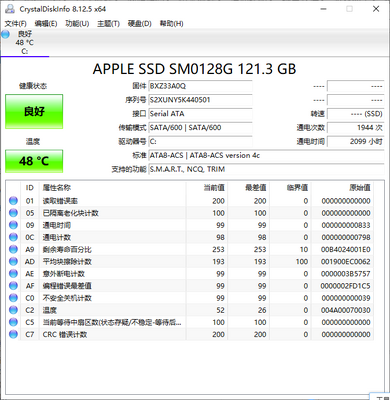Click status orb for ID AF row

[13, 286]
